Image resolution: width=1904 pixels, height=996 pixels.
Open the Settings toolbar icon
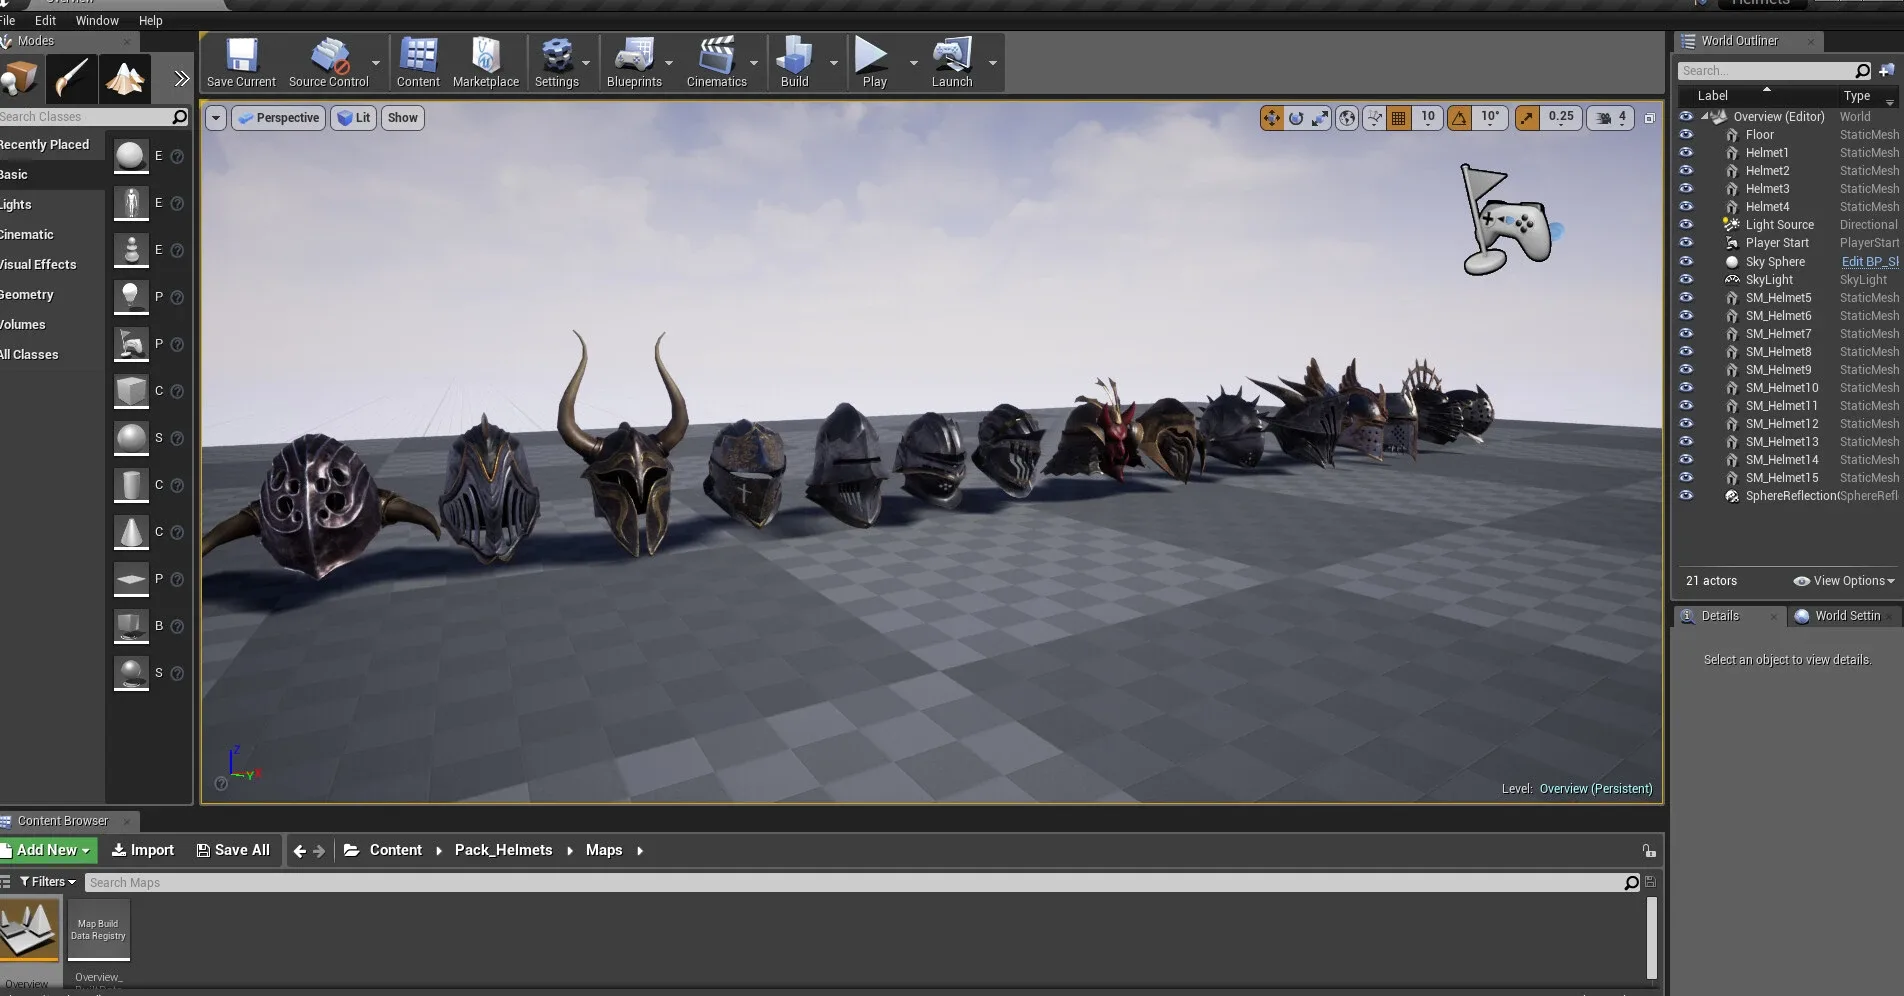click(557, 63)
